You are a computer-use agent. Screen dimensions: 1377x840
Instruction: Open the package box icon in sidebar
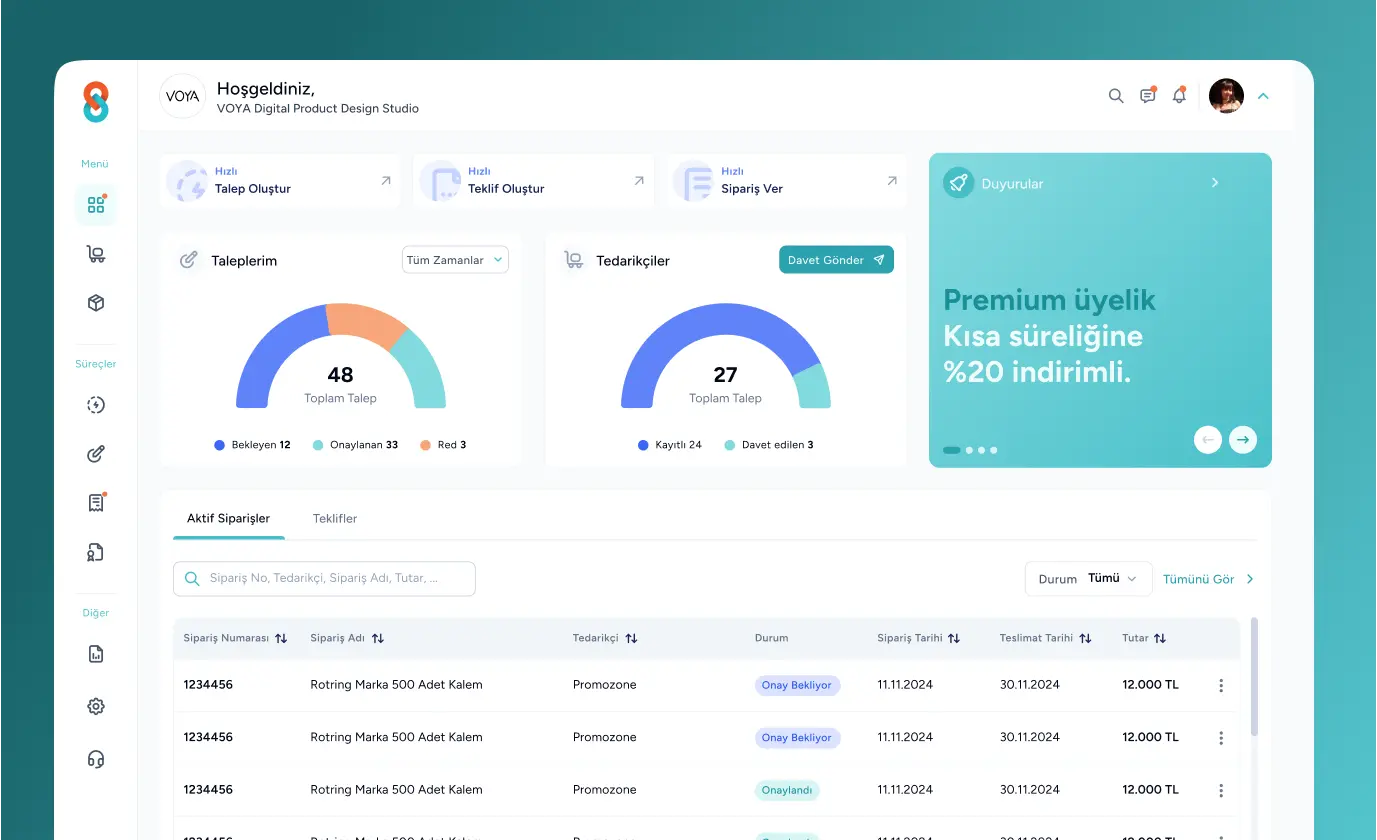tap(96, 303)
